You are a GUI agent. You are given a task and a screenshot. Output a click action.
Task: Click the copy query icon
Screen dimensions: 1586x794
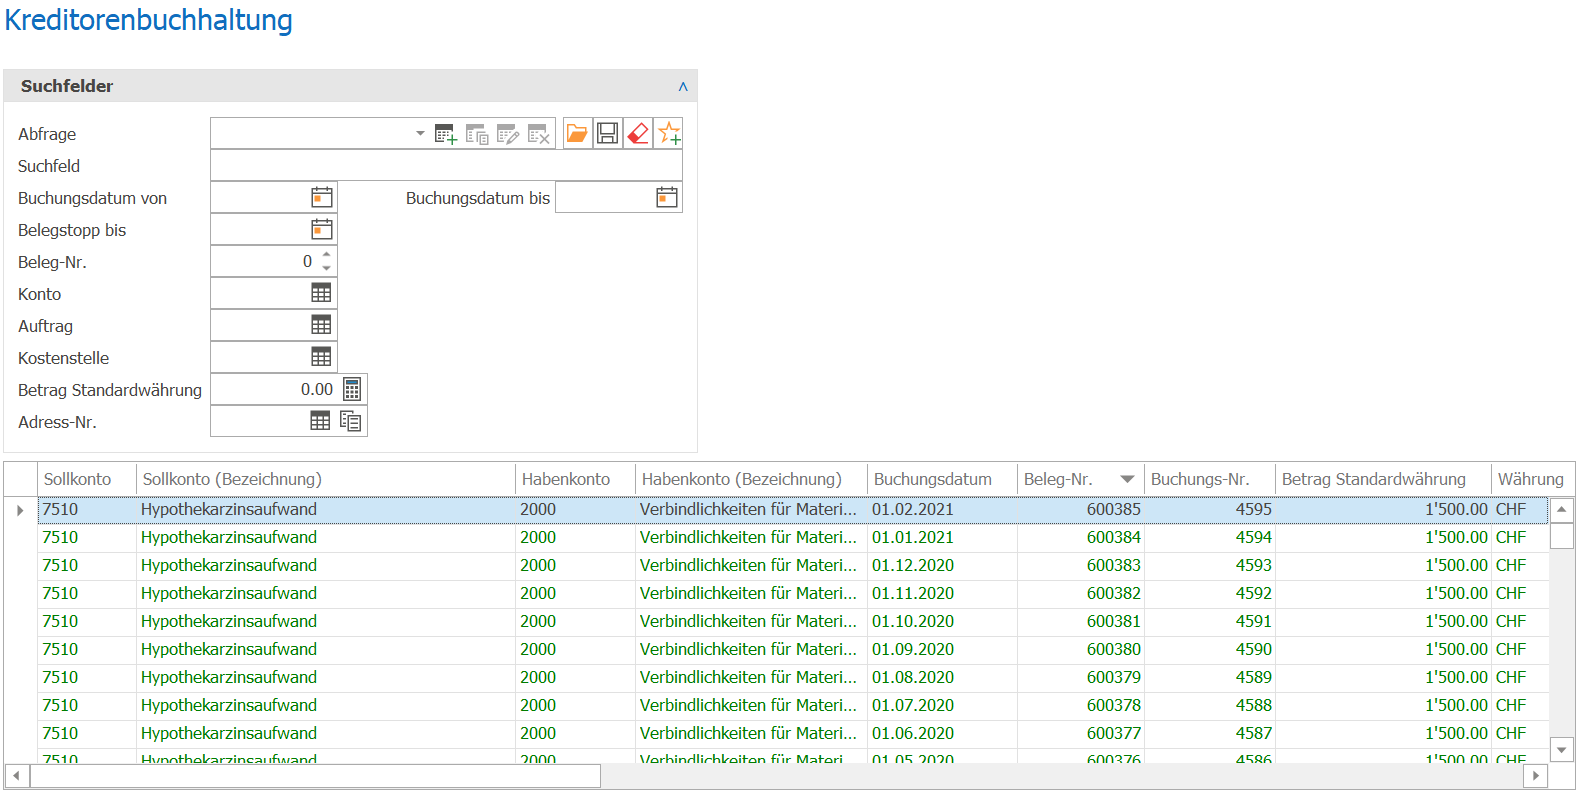point(477,134)
